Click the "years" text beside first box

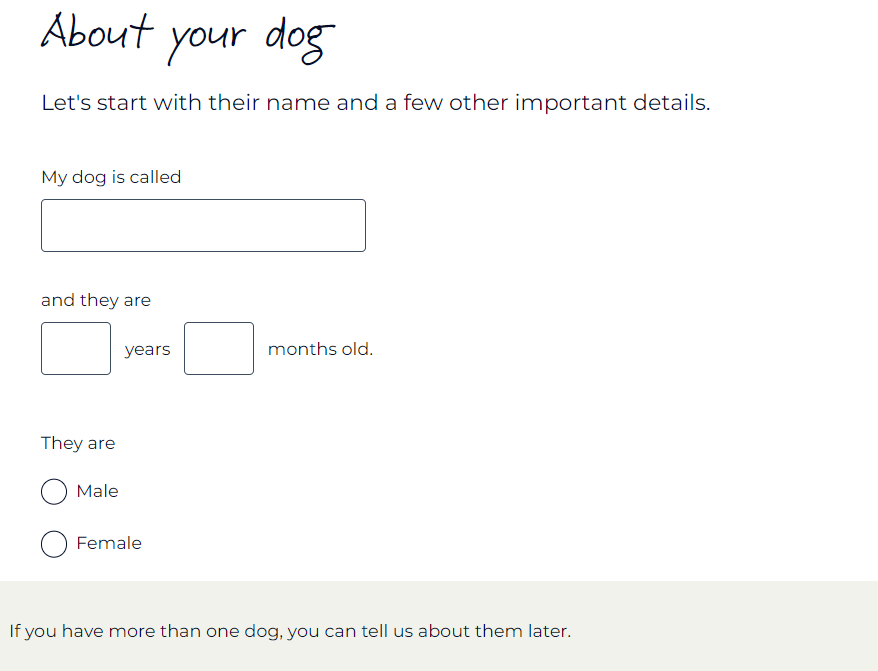(x=147, y=350)
